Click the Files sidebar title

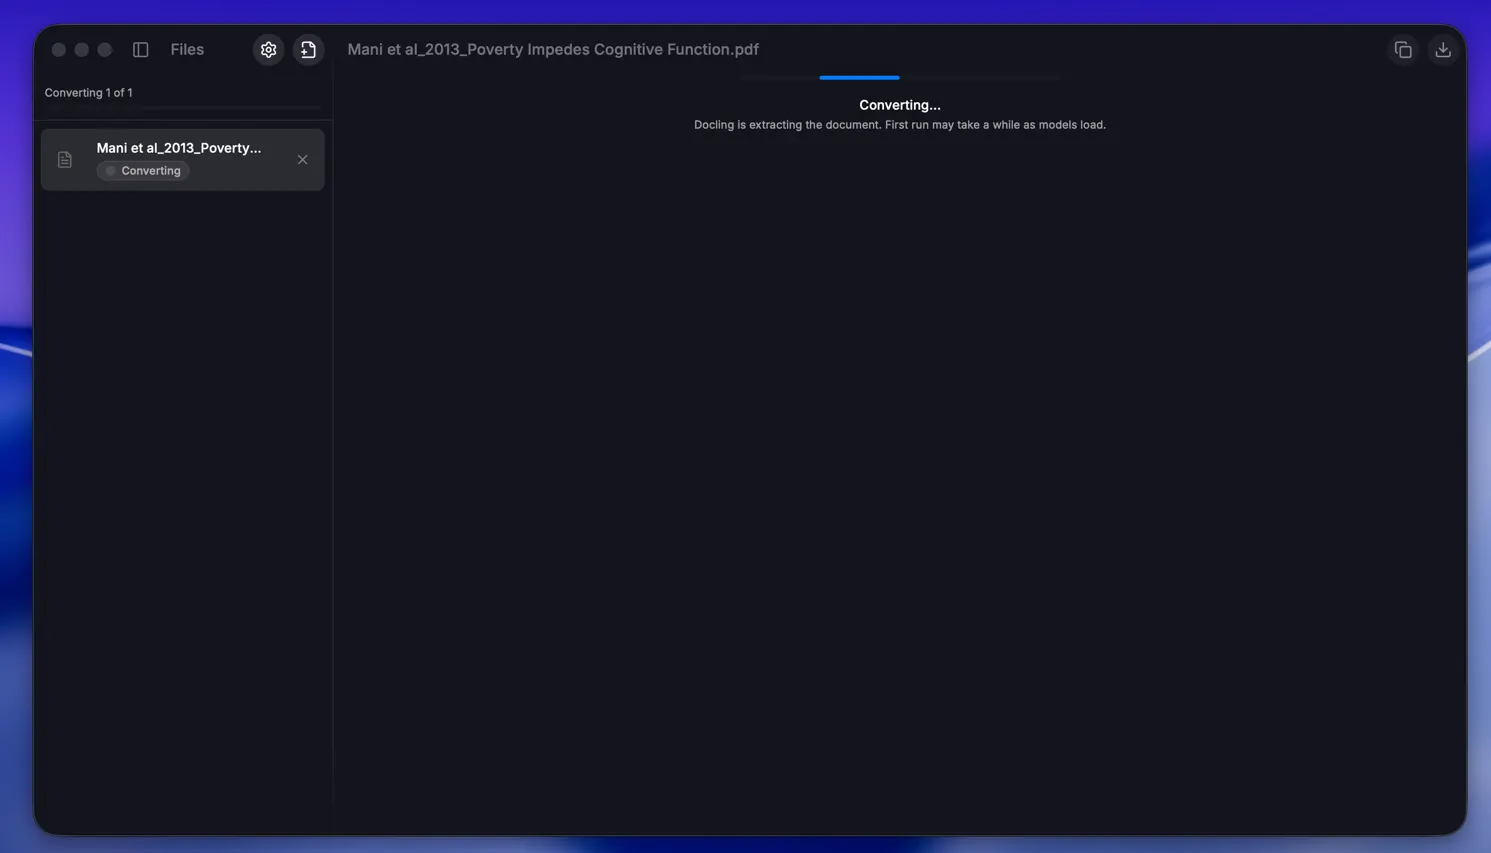(187, 50)
